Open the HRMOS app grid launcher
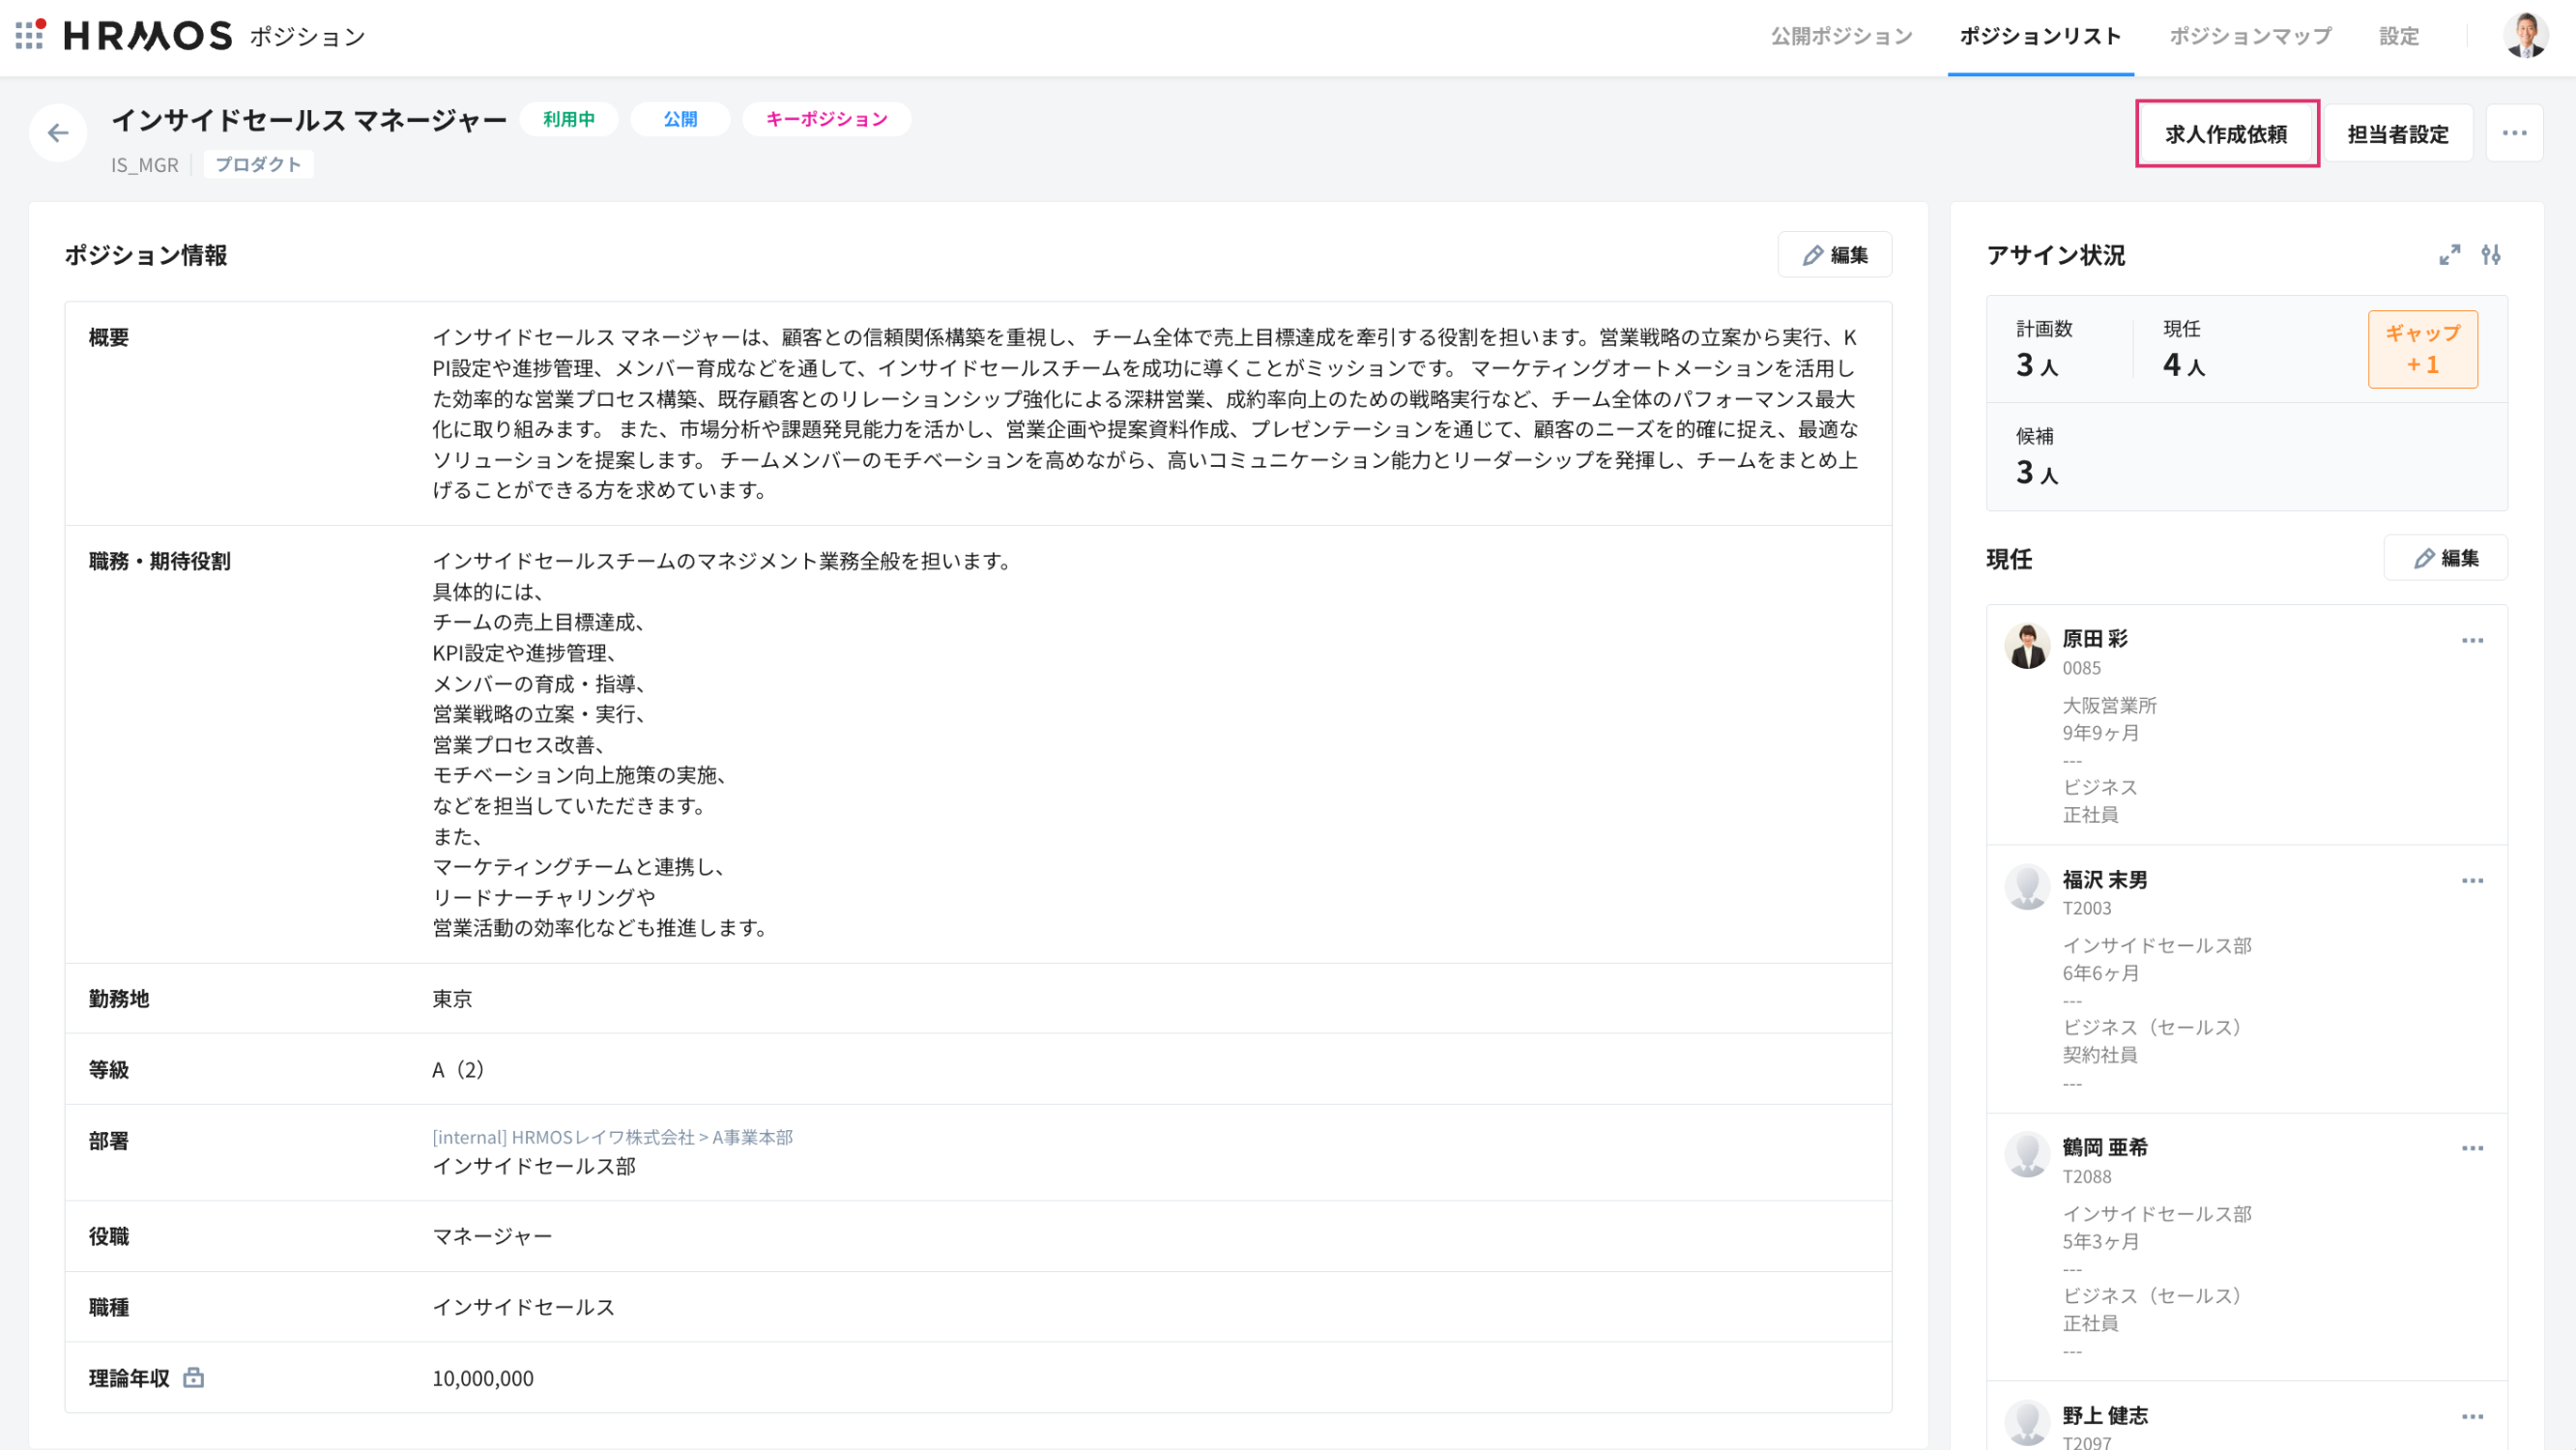The image size is (2576, 1450). [29, 35]
